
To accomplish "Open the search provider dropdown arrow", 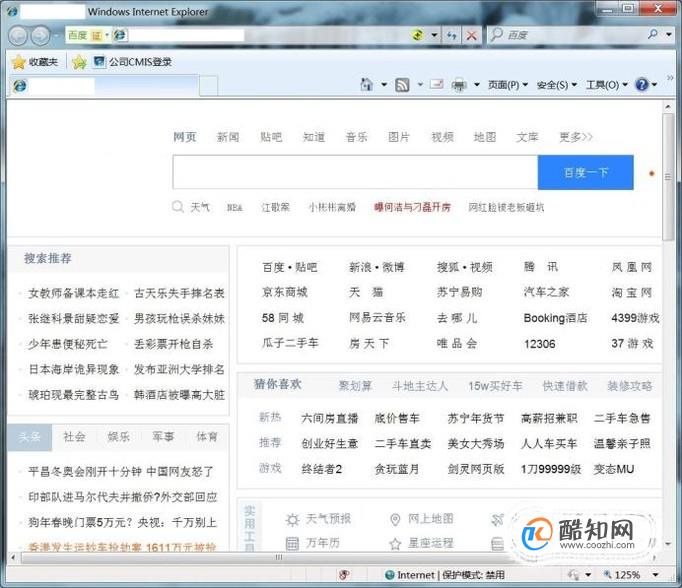I will click(x=669, y=34).
